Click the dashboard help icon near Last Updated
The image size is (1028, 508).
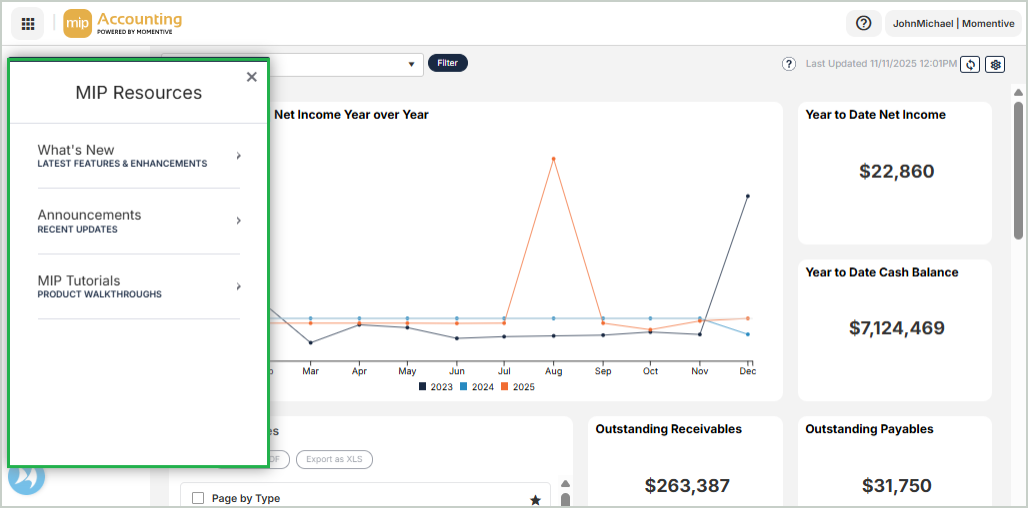788,64
